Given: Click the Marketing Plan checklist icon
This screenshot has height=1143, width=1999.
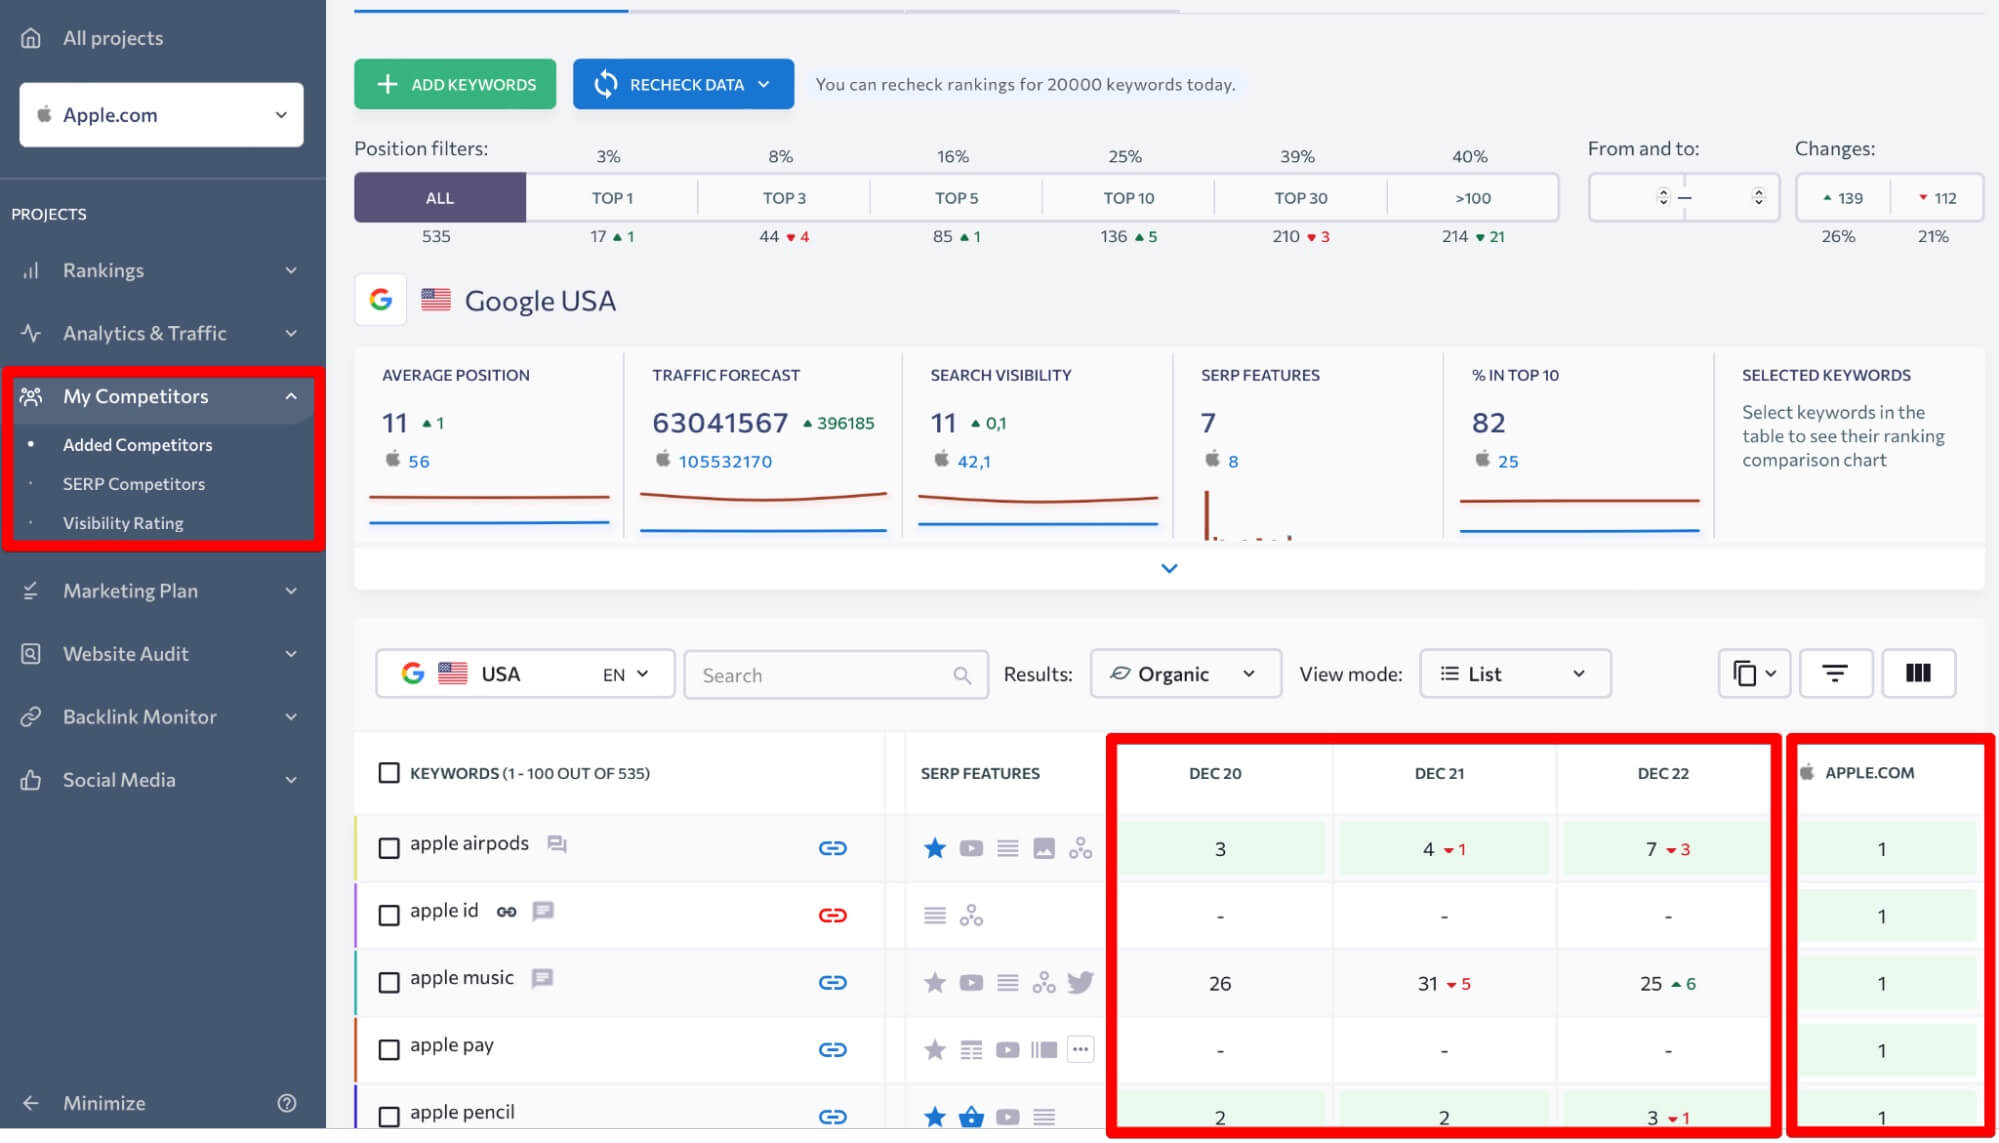Looking at the screenshot, I should pos(31,591).
